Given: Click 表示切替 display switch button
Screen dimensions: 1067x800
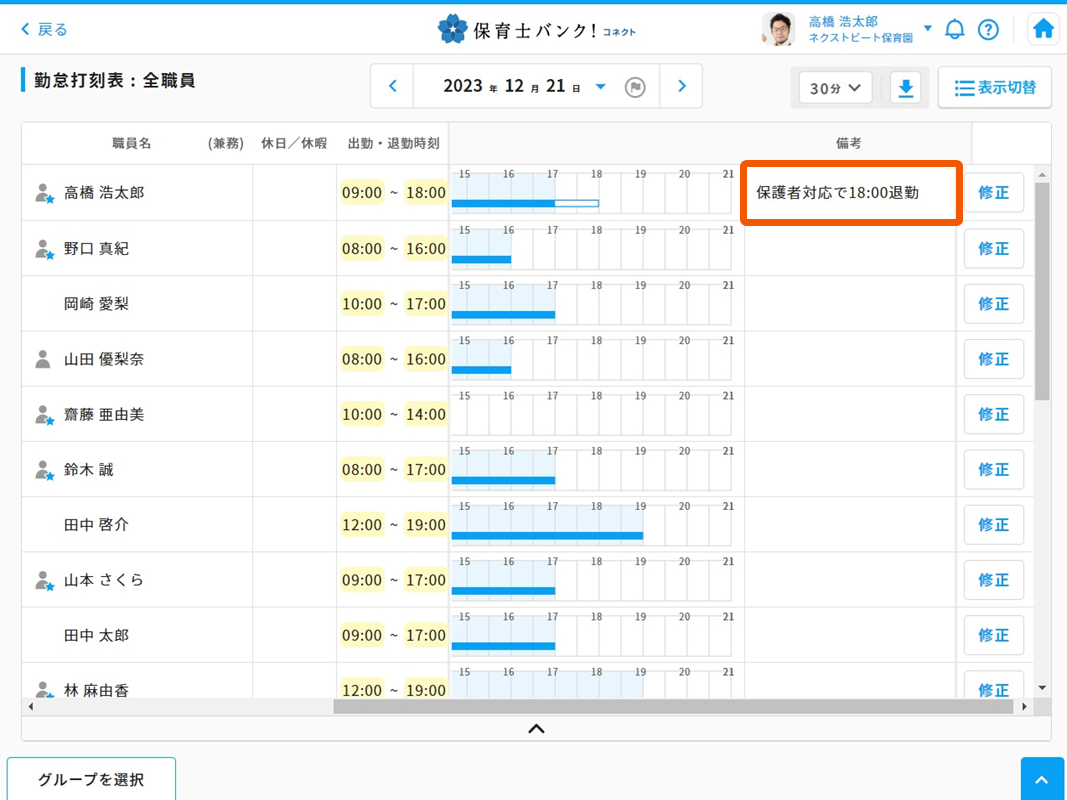Looking at the screenshot, I should click(994, 88).
